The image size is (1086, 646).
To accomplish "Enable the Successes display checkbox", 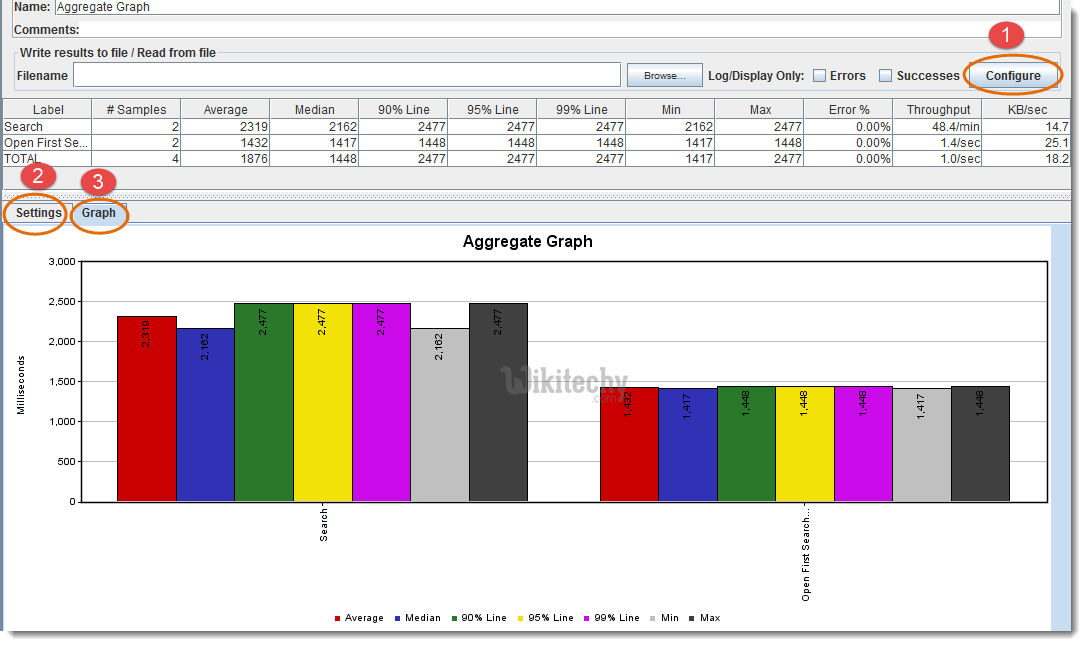I will [885, 74].
